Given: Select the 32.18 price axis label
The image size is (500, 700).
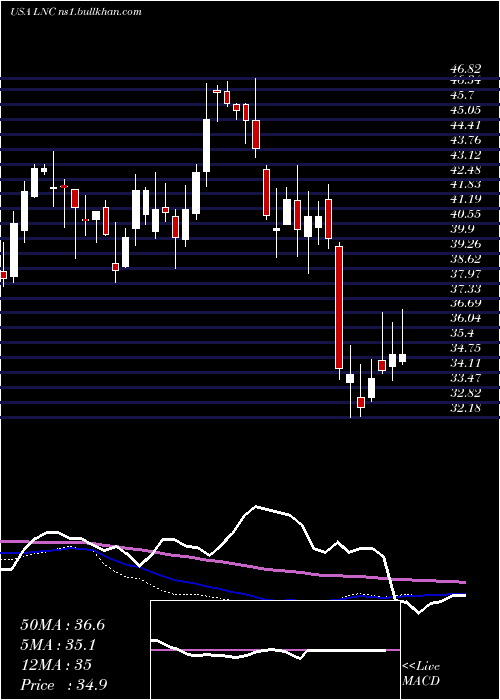Looking at the screenshot, I should point(466,408).
